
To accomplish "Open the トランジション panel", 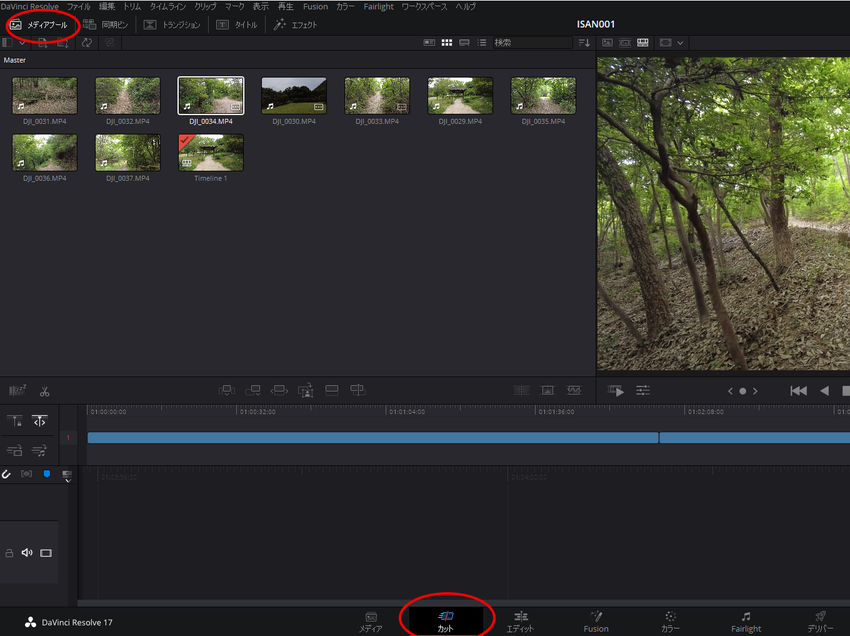I will [x=172, y=25].
